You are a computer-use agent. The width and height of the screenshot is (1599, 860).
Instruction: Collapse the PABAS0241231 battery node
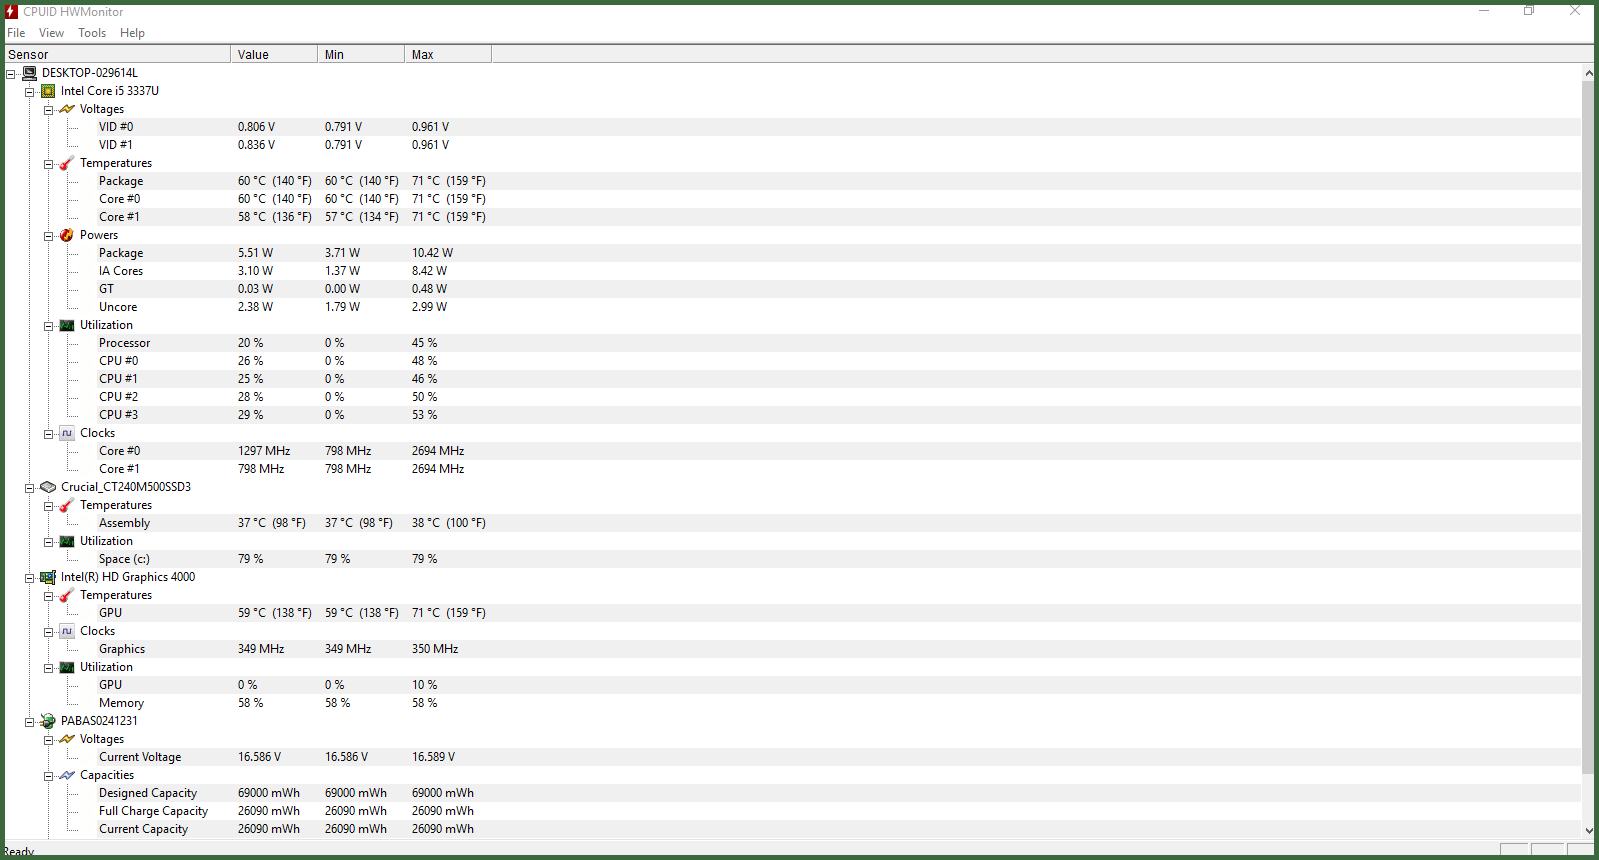(x=30, y=722)
